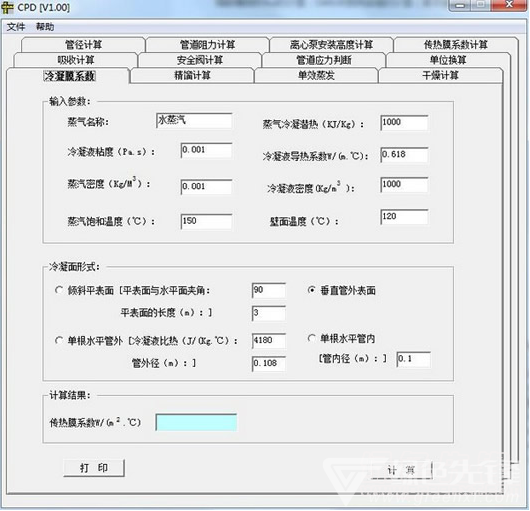Viewport: 530px width, 511px height.
Task: Switch to the 精馏计算 tab
Action: (x=192, y=75)
